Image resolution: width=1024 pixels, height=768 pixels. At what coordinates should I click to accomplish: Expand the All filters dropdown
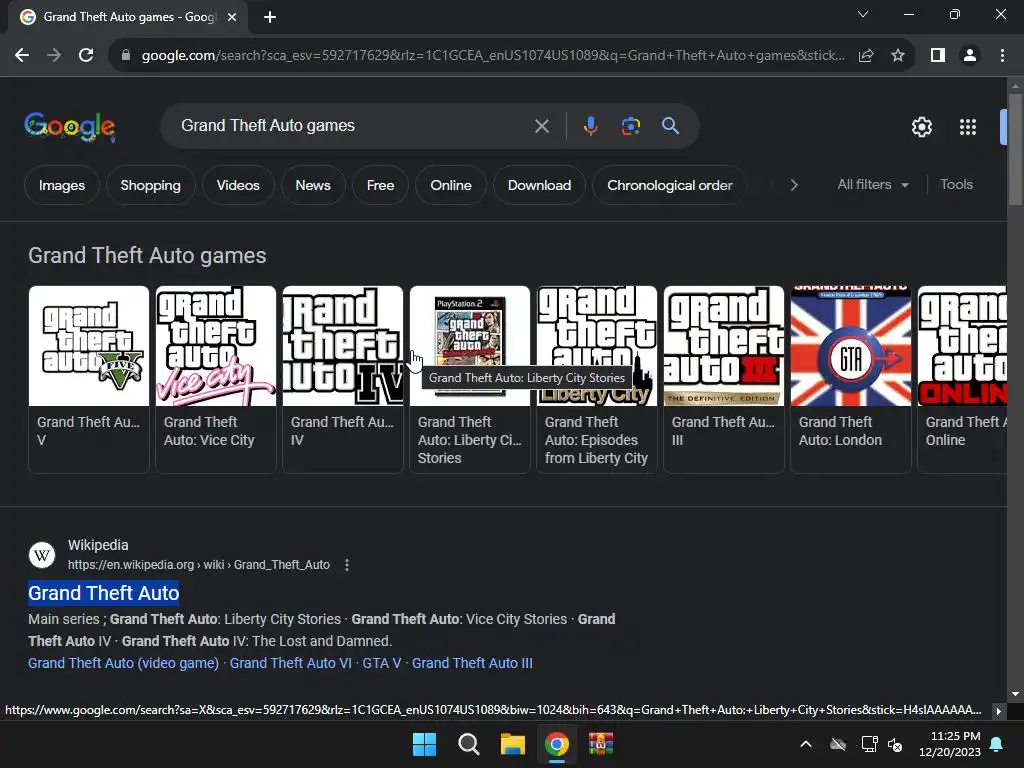coord(872,185)
